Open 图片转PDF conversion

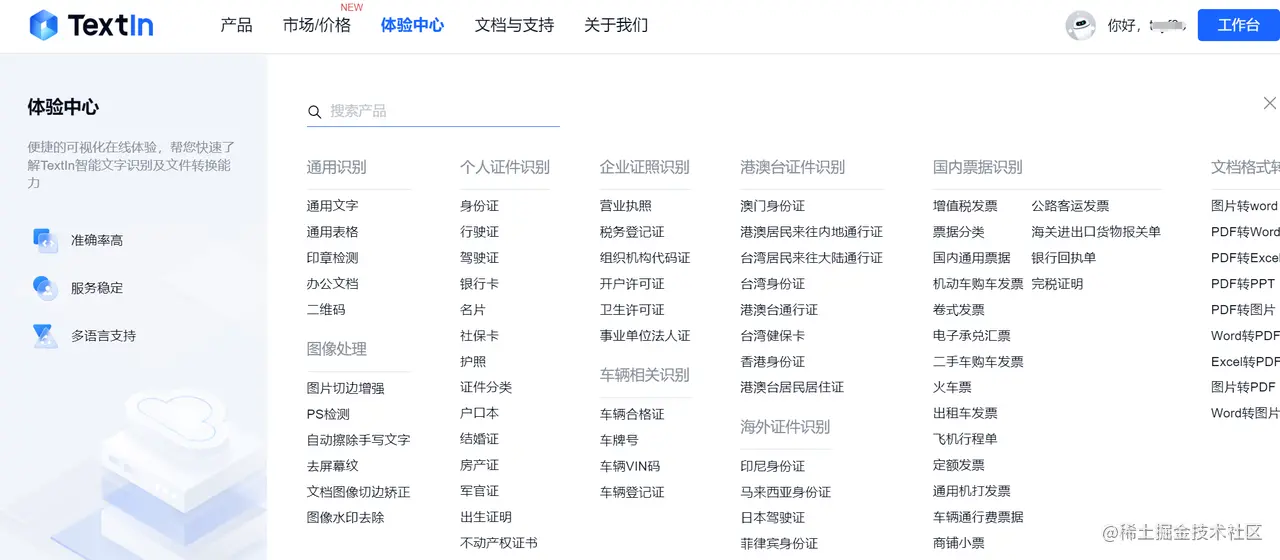click(x=1243, y=388)
